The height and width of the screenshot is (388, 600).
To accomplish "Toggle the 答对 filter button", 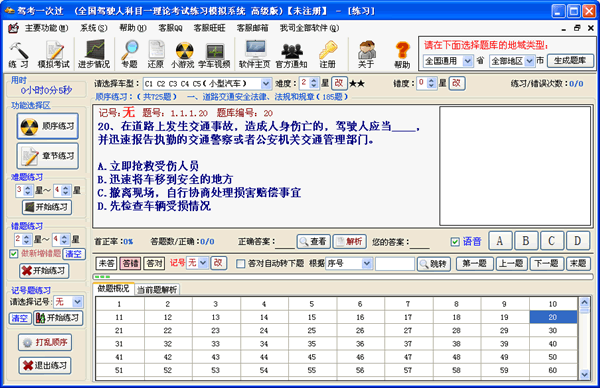I will pyautogui.click(x=154, y=263).
